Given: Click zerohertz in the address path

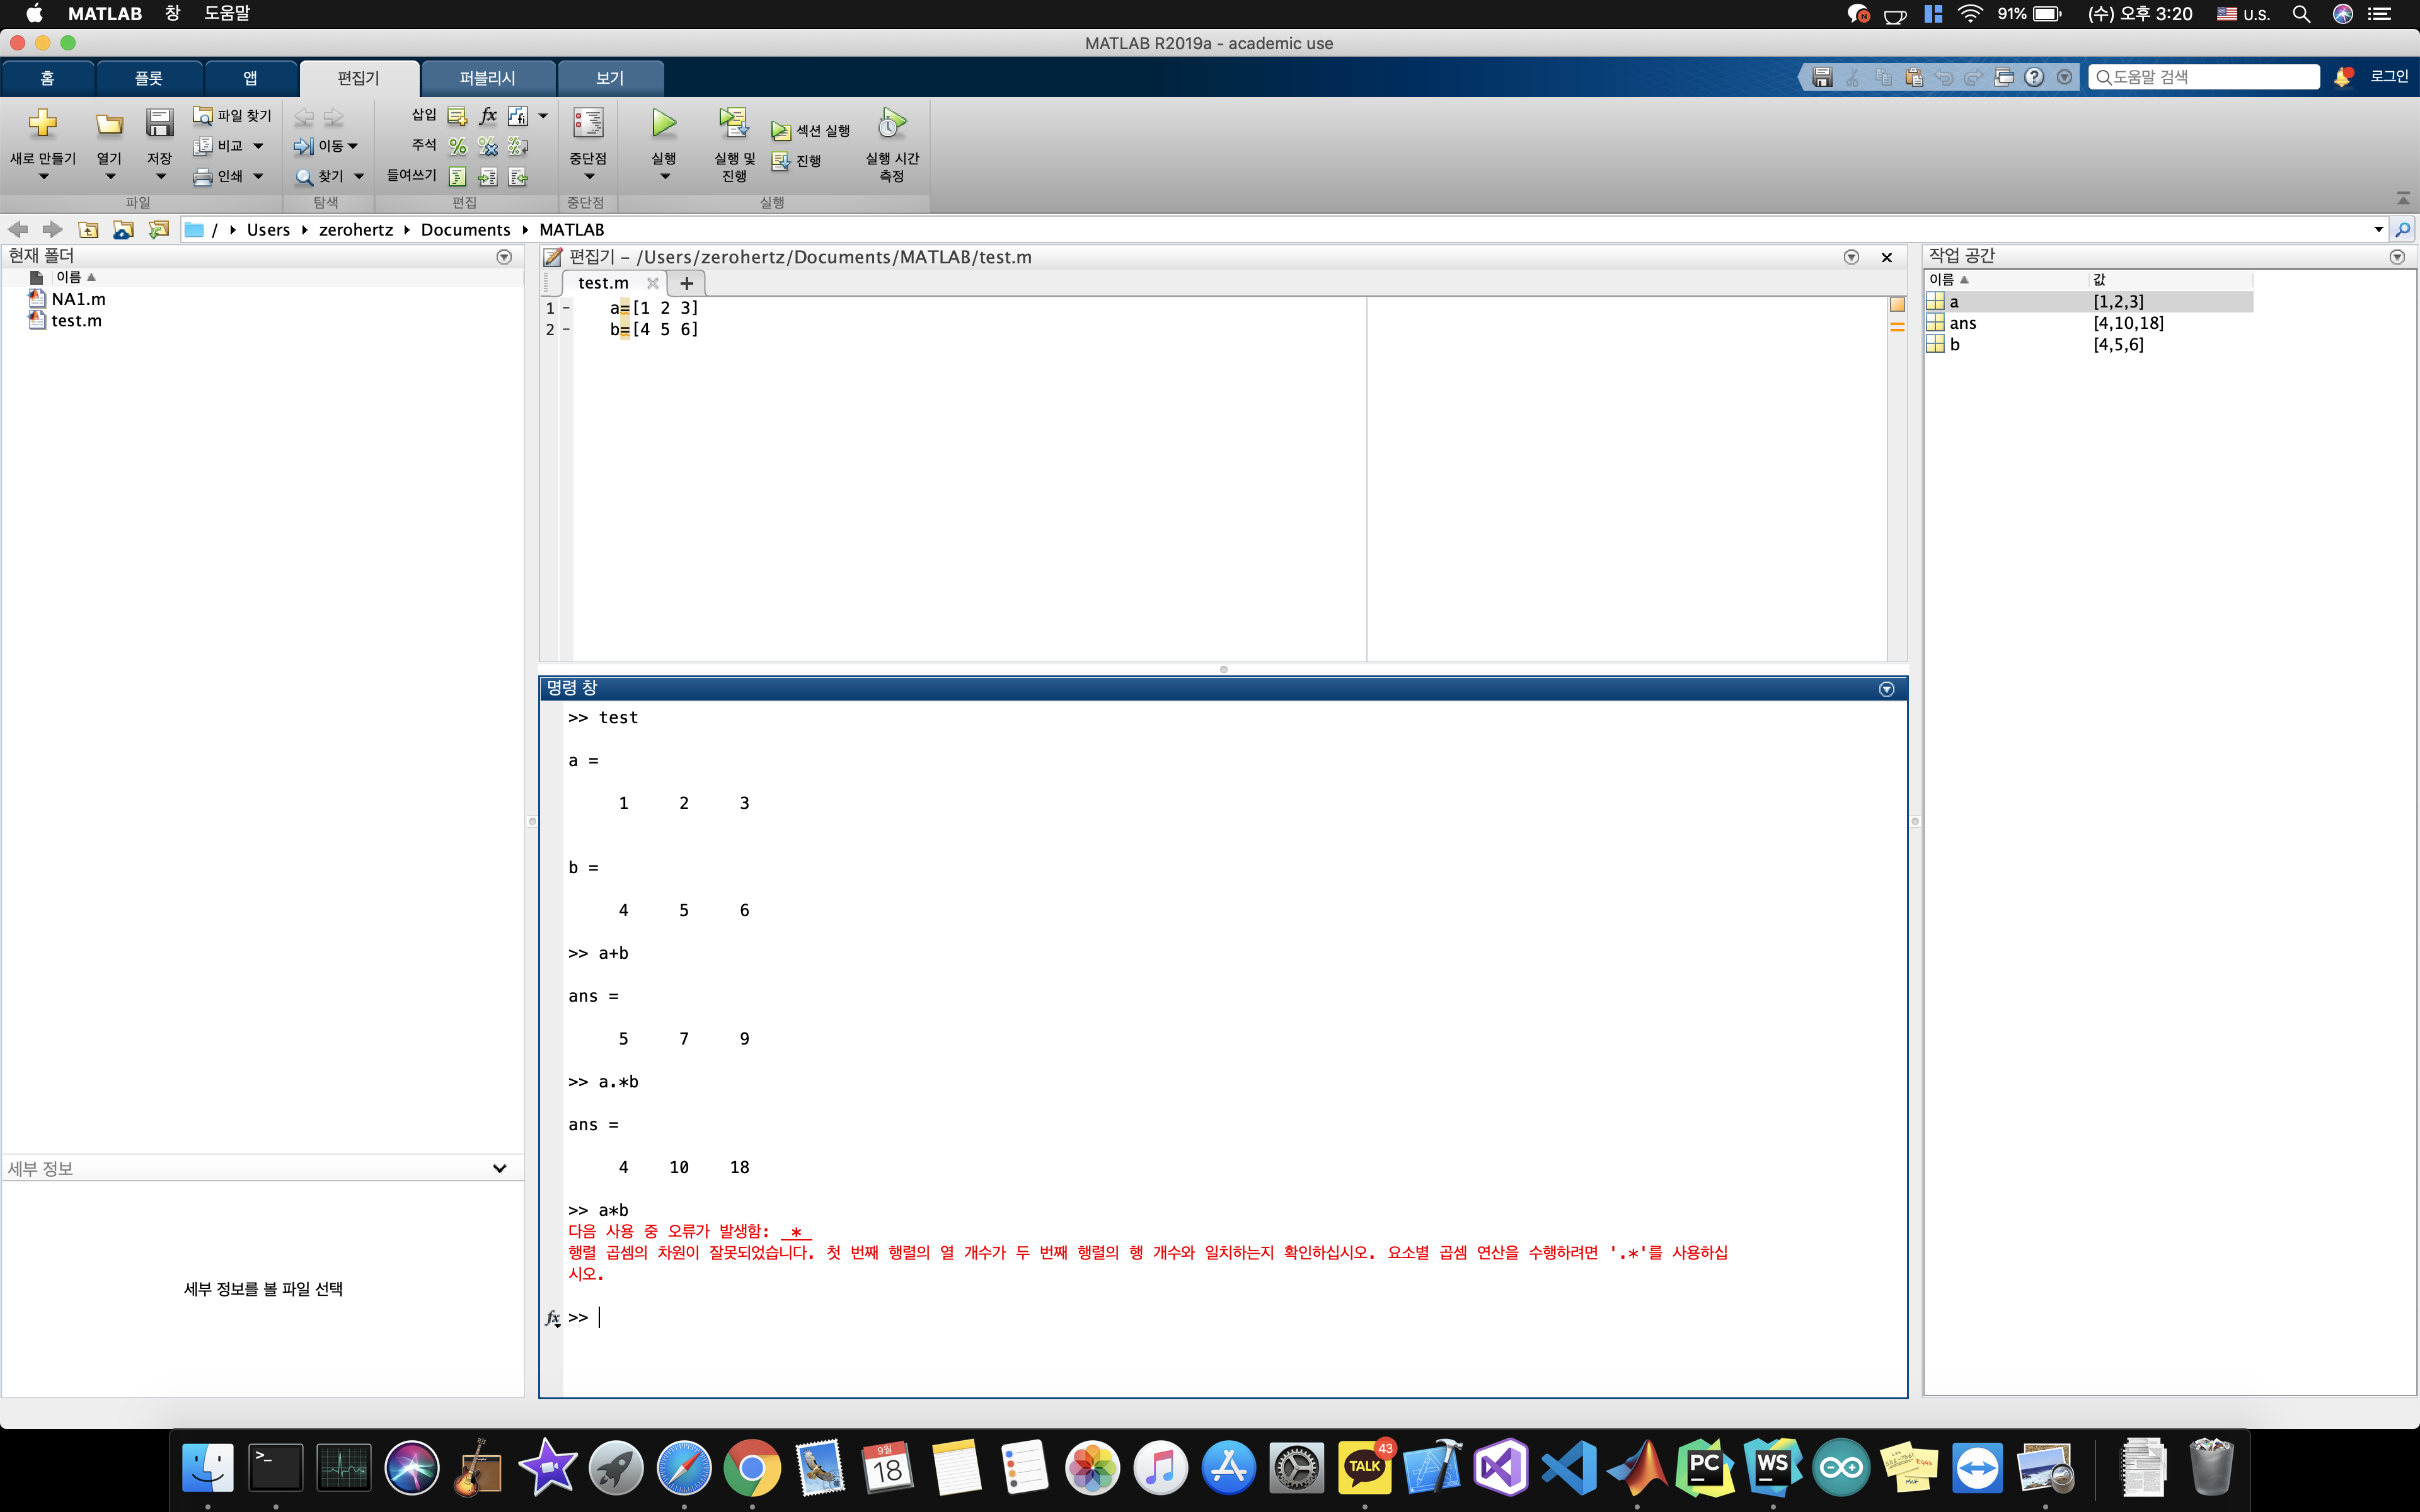Looking at the screenshot, I should pos(356,230).
